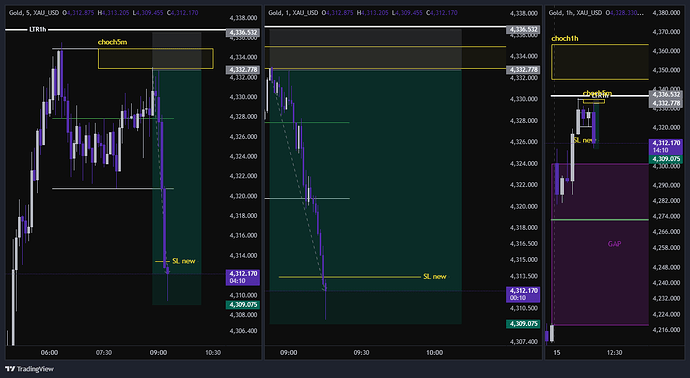Select the choch1h yellow rectangle in 1h chart
This screenshot has height=378, width=690.
pos(600,62)
